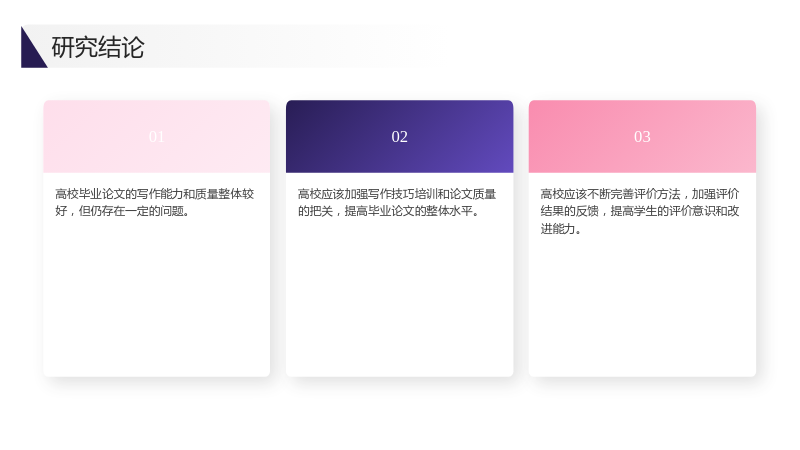Click the line 的把关，提高毕业论文的整体水平。
This screenshot has height=450, width=800.
click(389, 211)
